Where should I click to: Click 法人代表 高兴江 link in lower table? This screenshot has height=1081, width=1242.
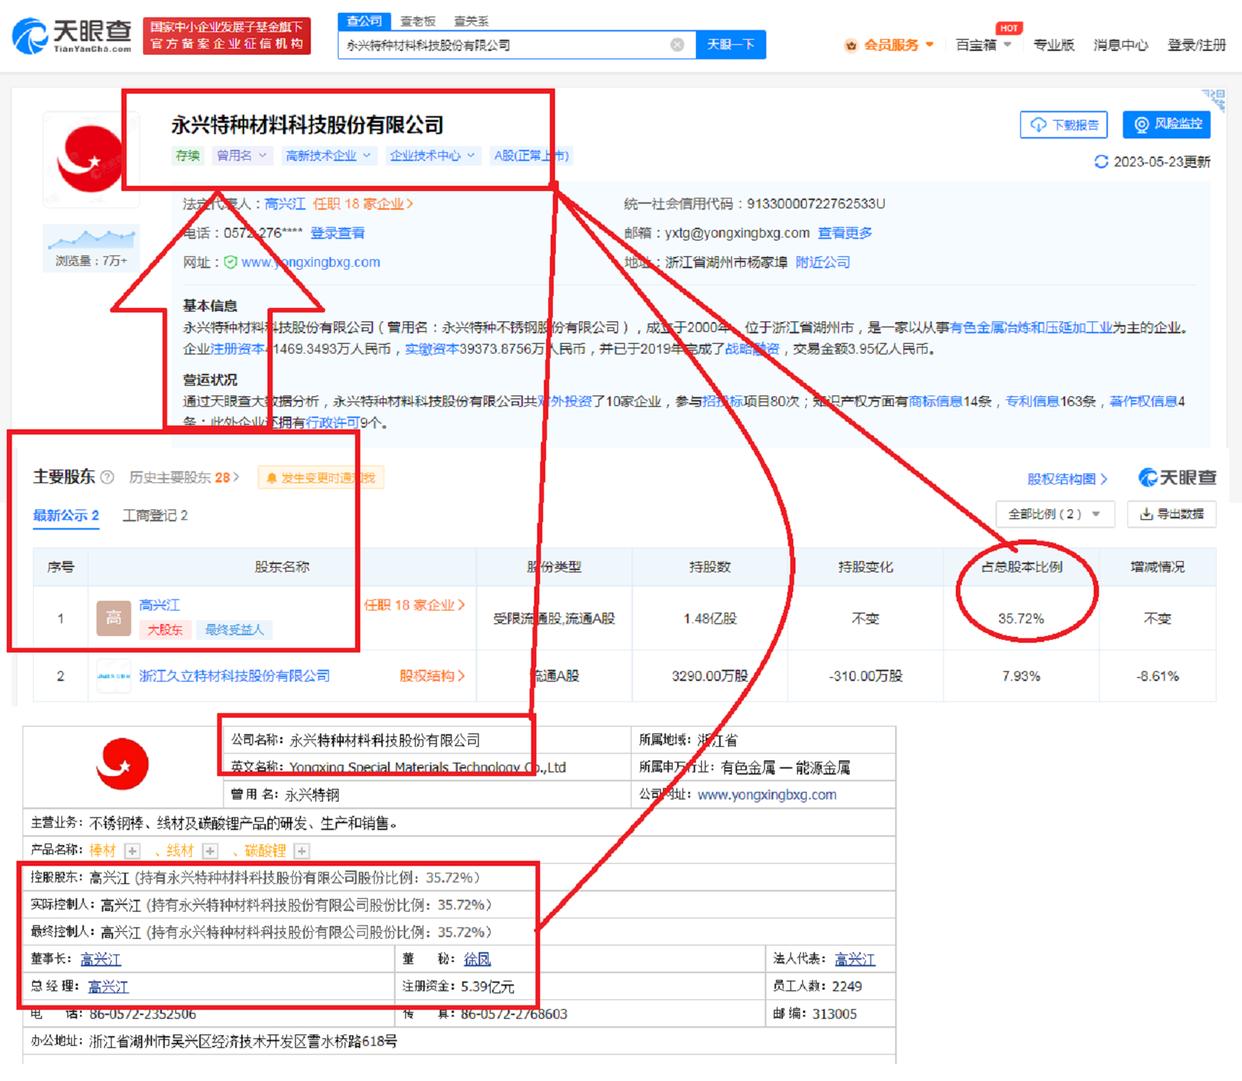855,960
